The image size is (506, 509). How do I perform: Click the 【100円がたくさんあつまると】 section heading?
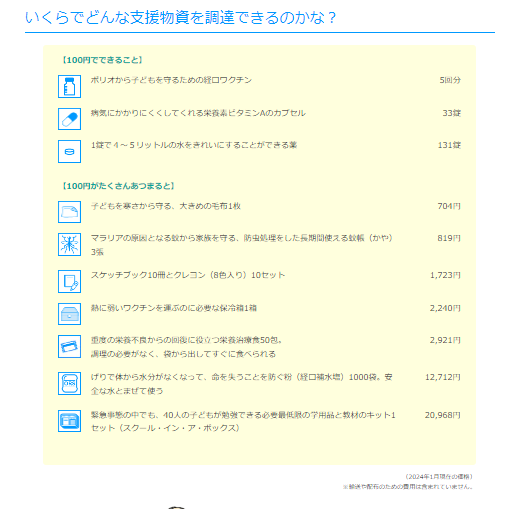(118, 186)
